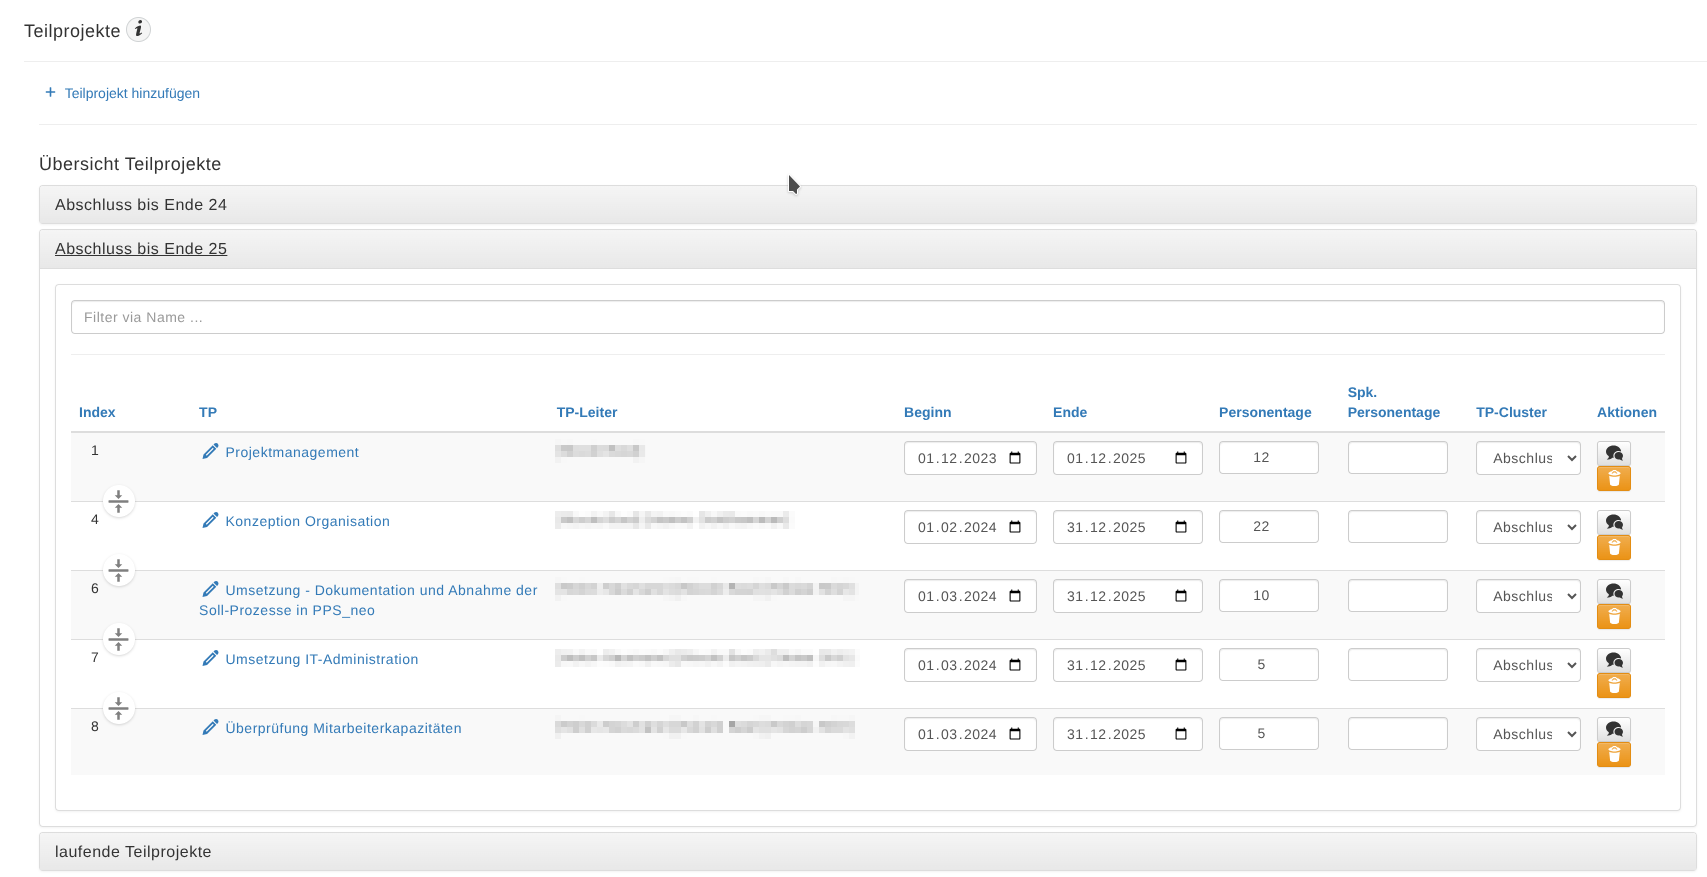Collapse the Abschluss bis Ende 25 section
This screenshot has height=877, width=1707.
(141, 248)
